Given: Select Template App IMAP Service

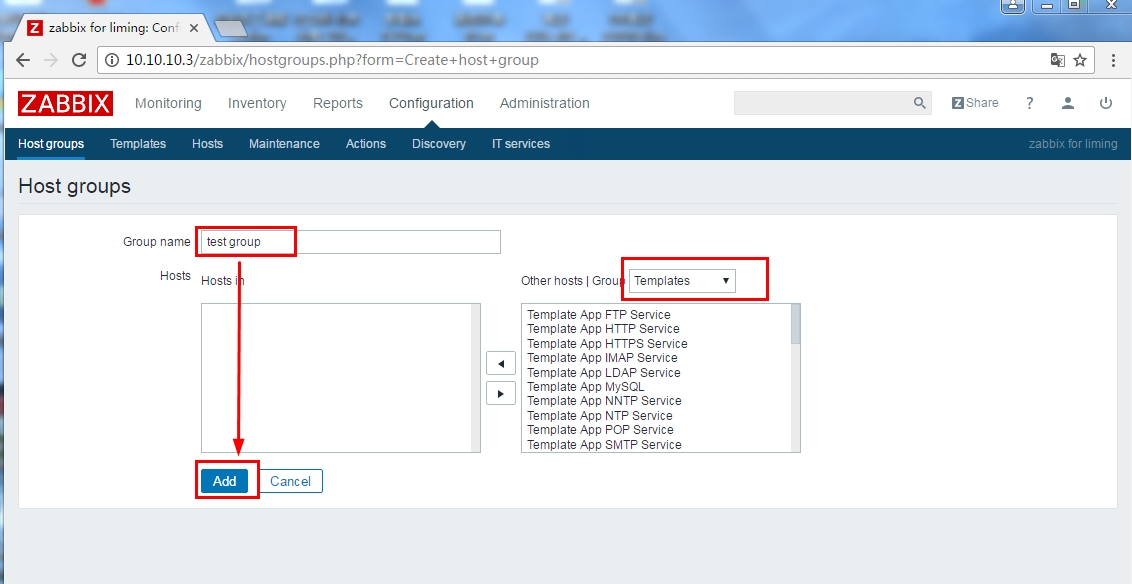Looking at the screenshot, I should [602, 357].
